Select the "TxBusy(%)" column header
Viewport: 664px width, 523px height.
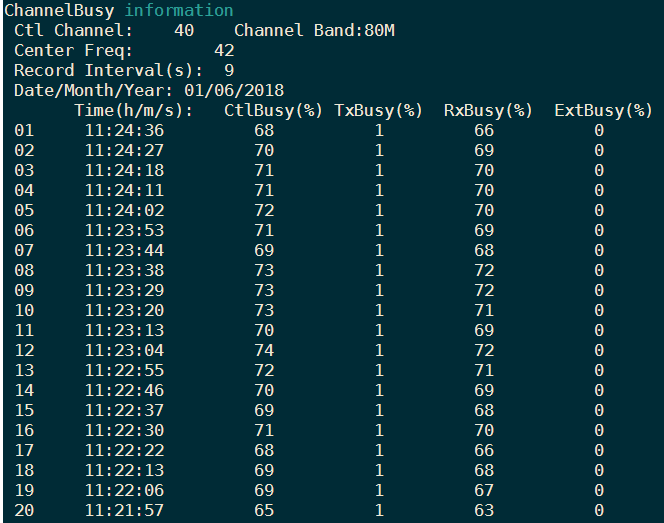379,110
